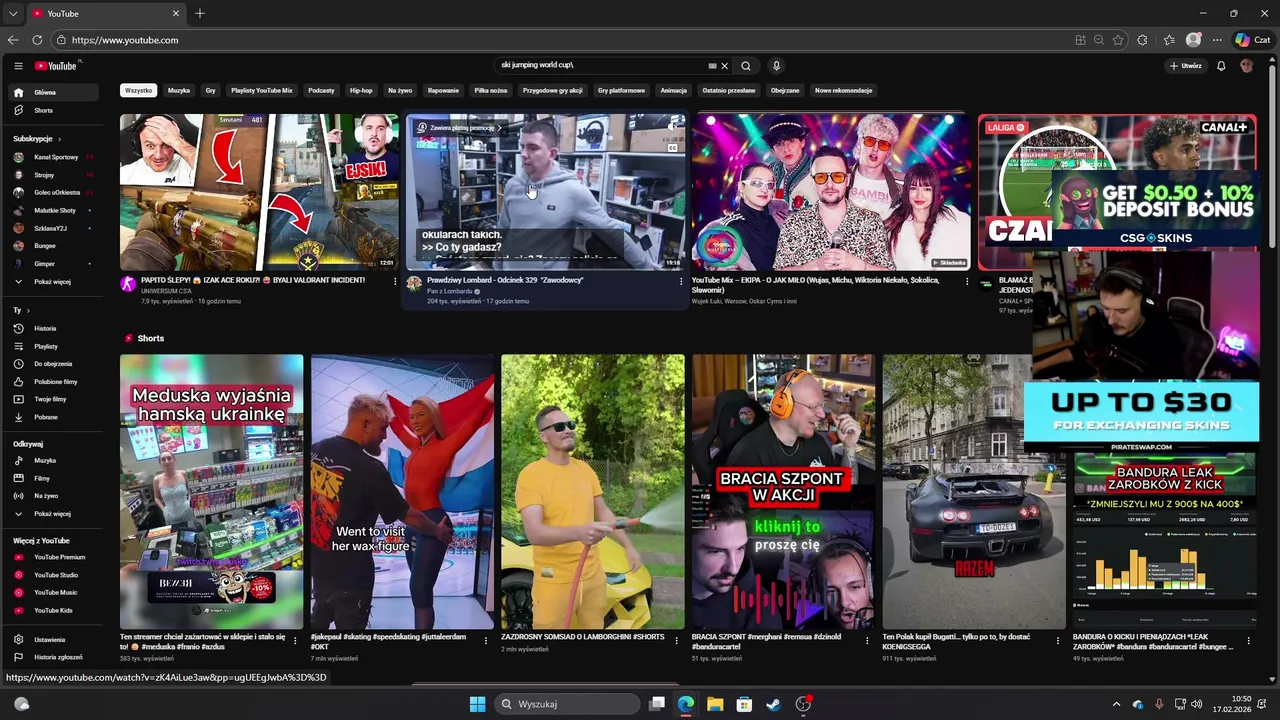Open options menu for YouTube Mix EKIPA
This screenshot has height=720, width=1280.
click(x=967, y=282)
